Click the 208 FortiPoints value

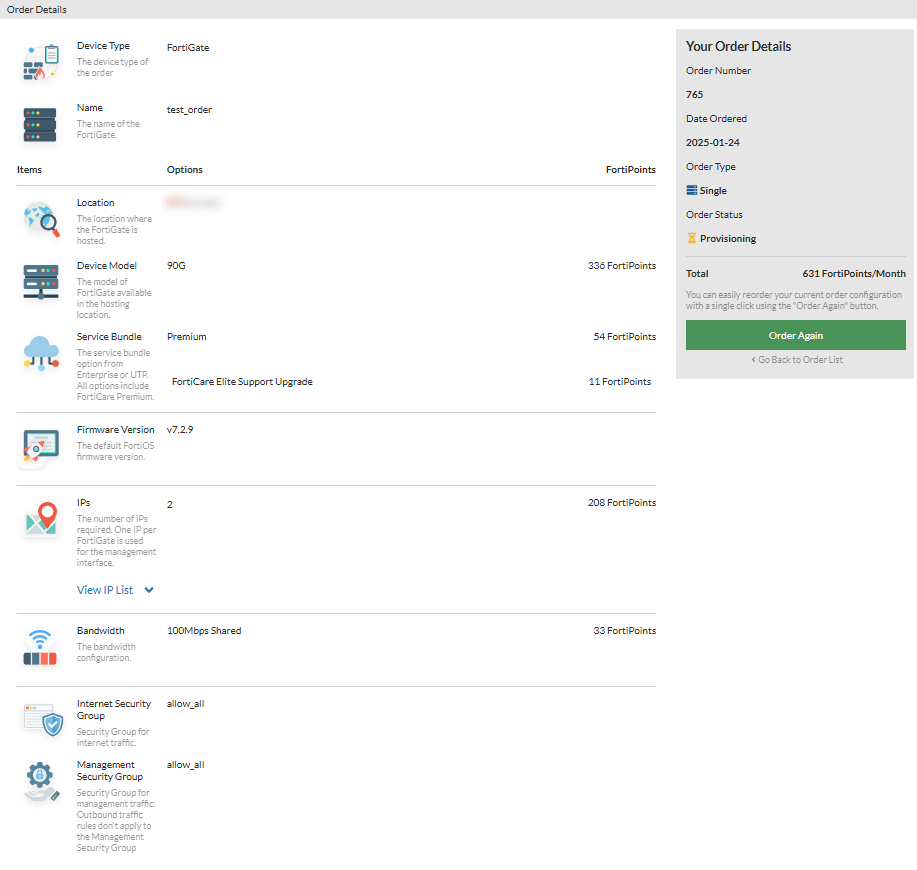coord(622,503)
